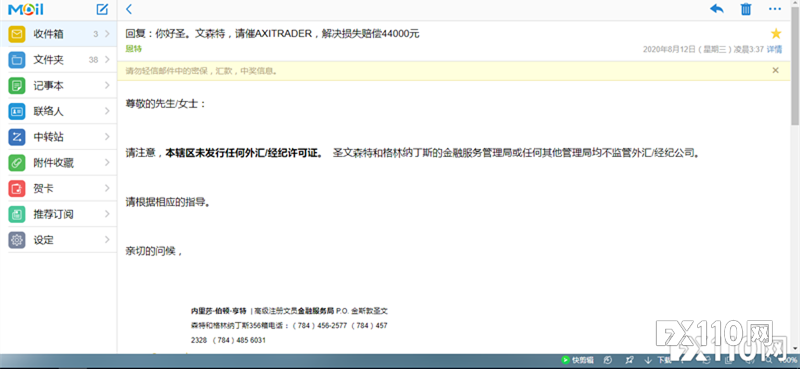Open 附件收藏 attachment favorites
The image size is (800, 369).
pos(59,163)
